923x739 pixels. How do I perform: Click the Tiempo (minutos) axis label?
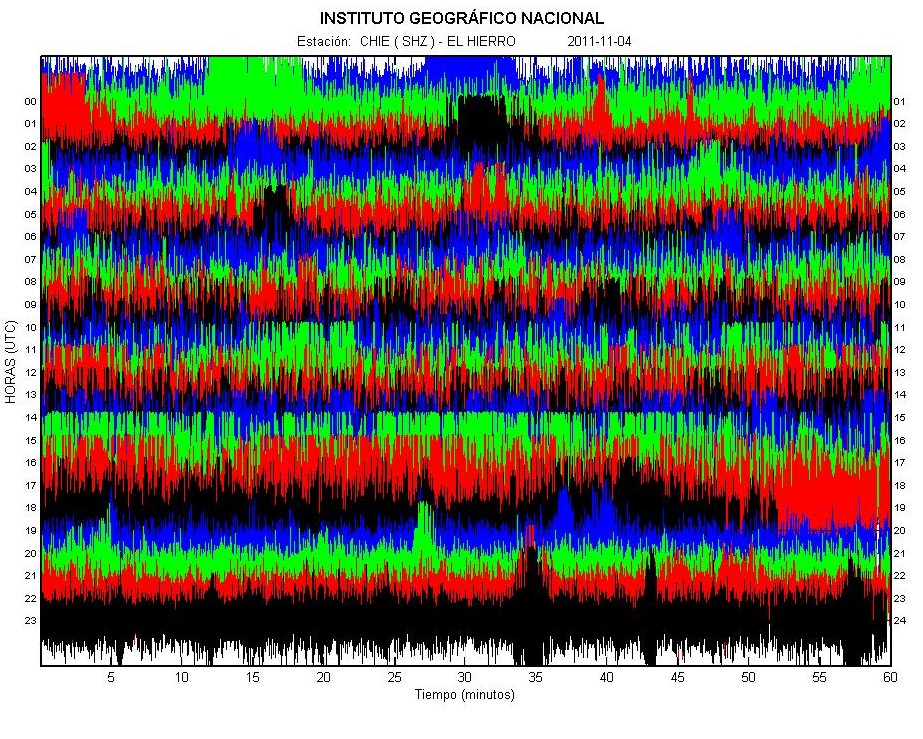465,695
